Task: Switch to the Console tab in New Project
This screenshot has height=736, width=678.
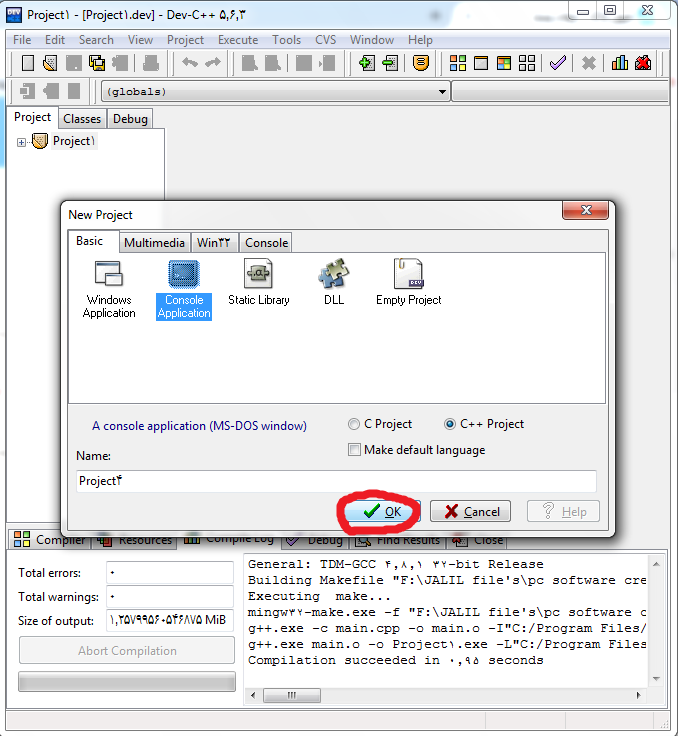Action: tap(267, 243)
